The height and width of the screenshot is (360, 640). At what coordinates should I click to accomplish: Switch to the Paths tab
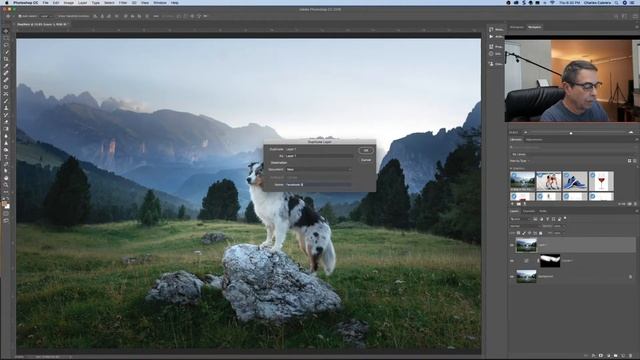click(x=543, y=211)
